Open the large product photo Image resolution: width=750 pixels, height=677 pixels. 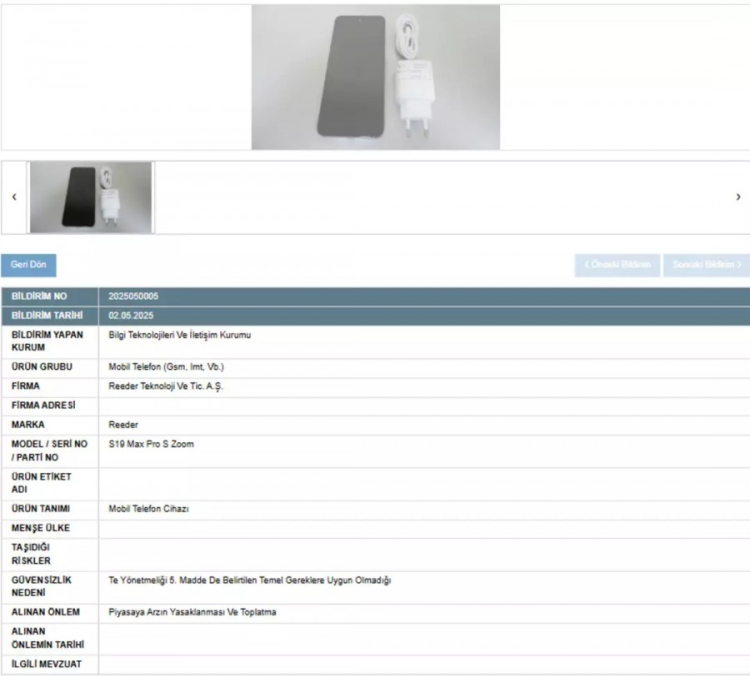point(375,77)
